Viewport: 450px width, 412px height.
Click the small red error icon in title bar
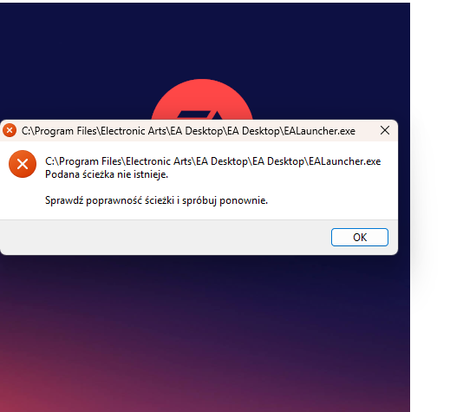click(9, 130)
